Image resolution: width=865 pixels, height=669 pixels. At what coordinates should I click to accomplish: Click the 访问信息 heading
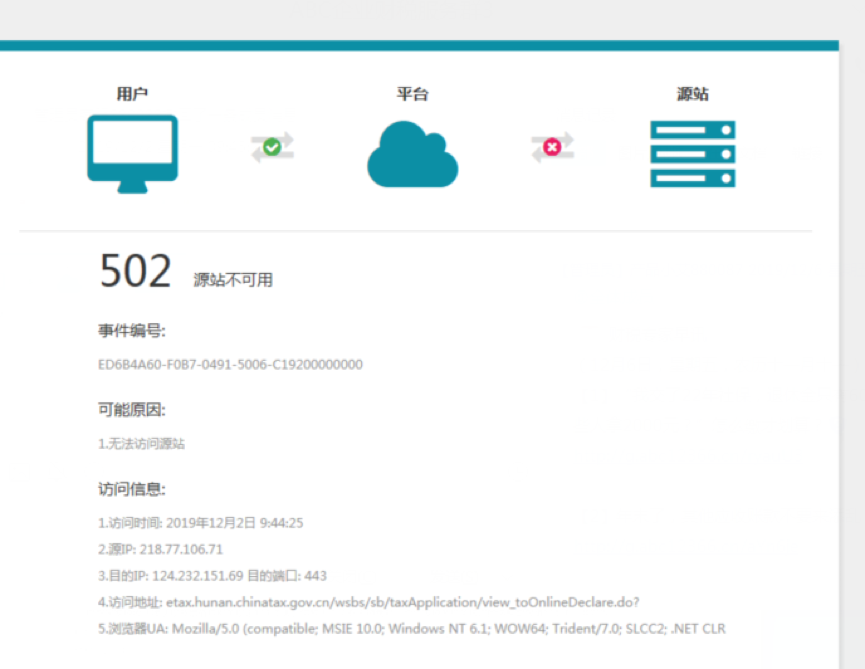(x=132, y=489)
